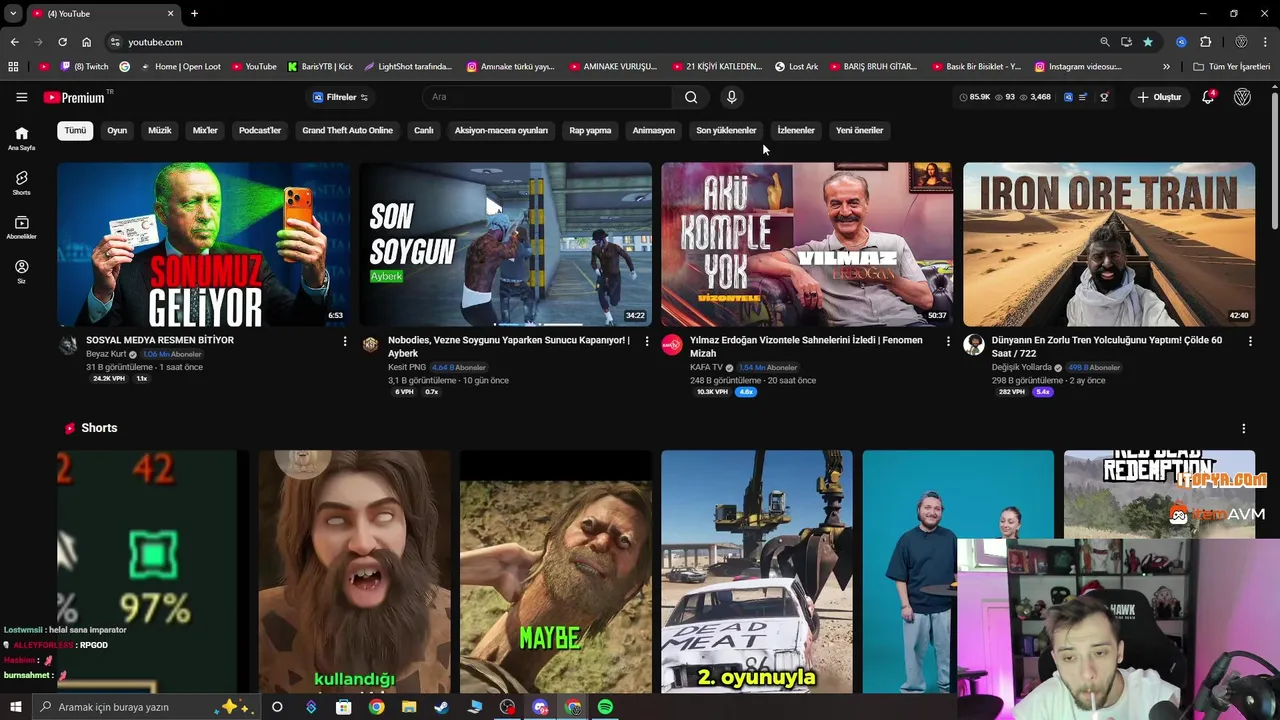
Task: Open the Windows Start menu
Action: click(15, 707)
